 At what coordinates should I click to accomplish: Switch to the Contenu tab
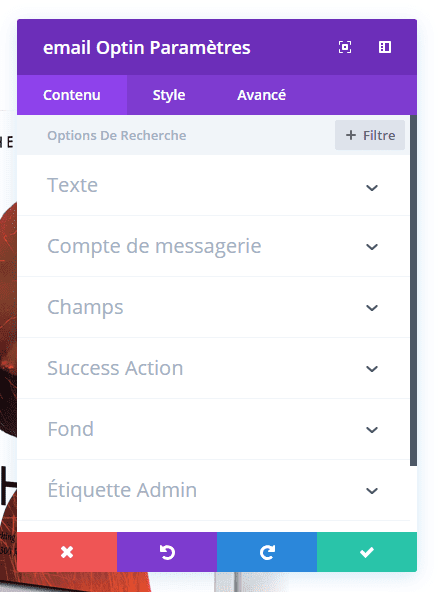coord(72,95)
